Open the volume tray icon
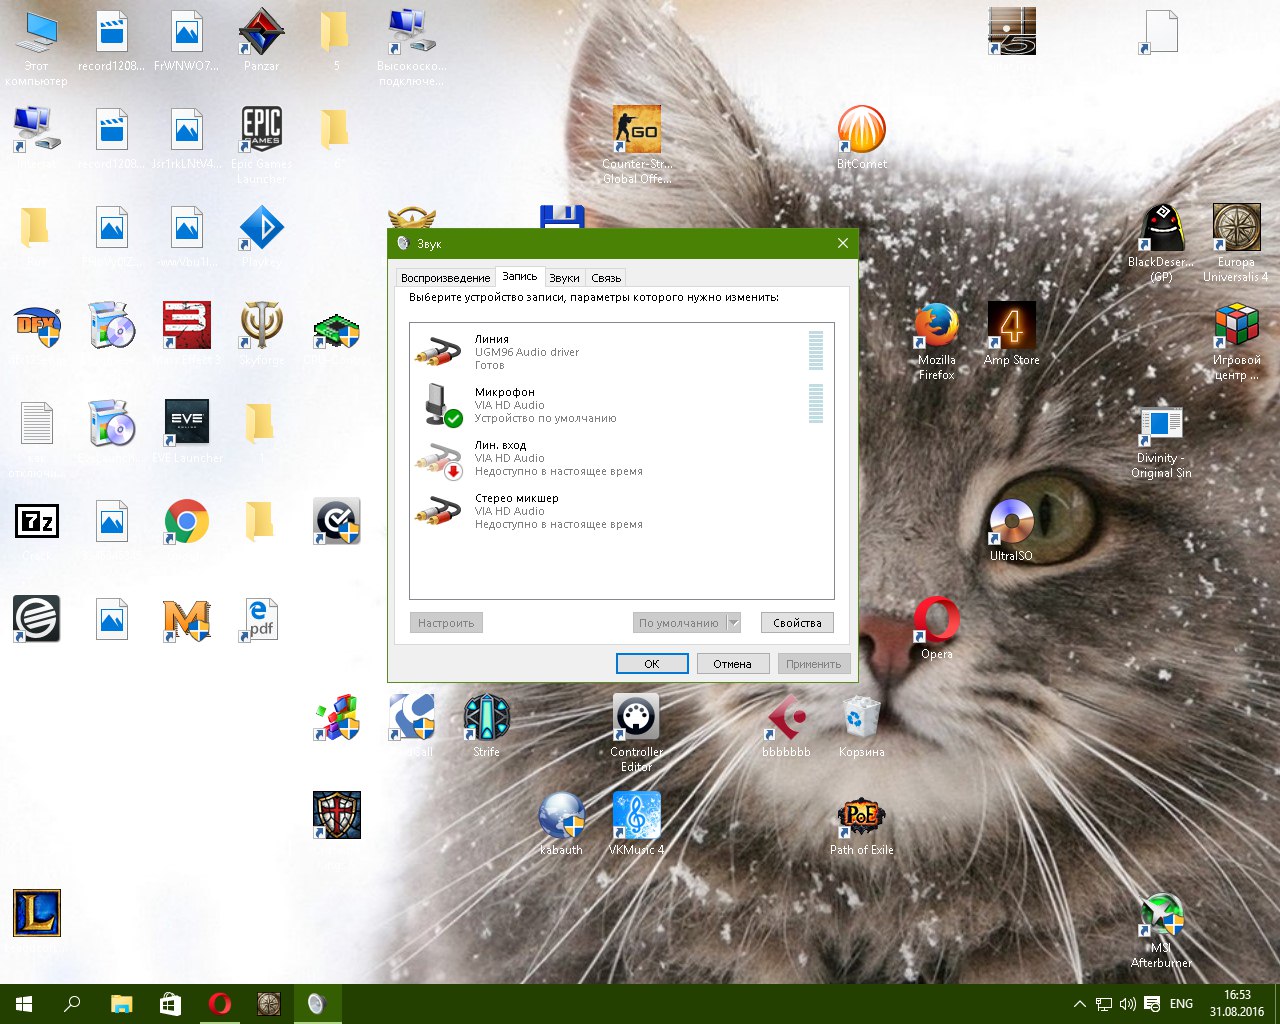Image resolution: width=1280 pixels, height=1024 pixels. click(x=1128, y=1004)
